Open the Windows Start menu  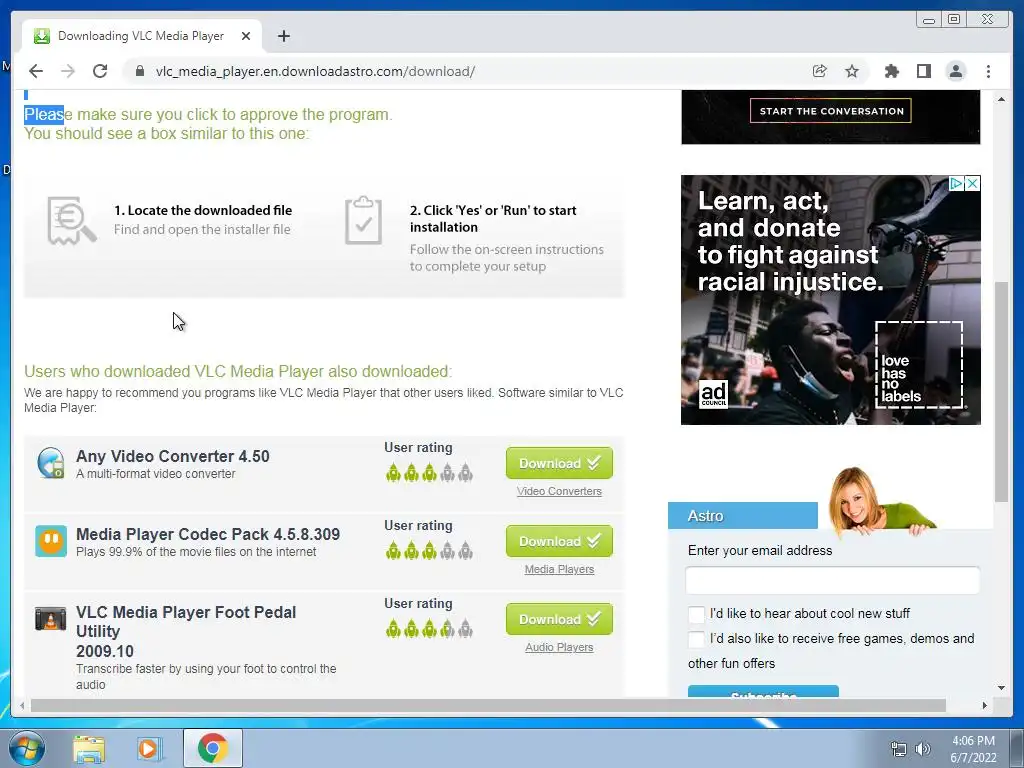[x=27, y=748]
